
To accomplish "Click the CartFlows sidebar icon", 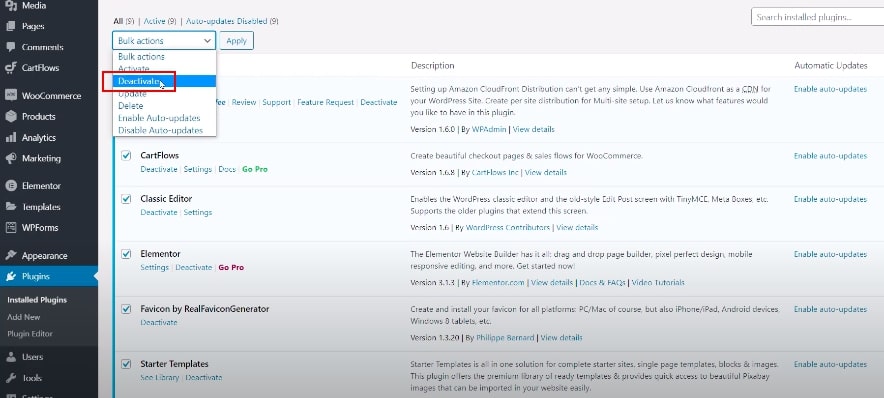I will click(11, 68).
